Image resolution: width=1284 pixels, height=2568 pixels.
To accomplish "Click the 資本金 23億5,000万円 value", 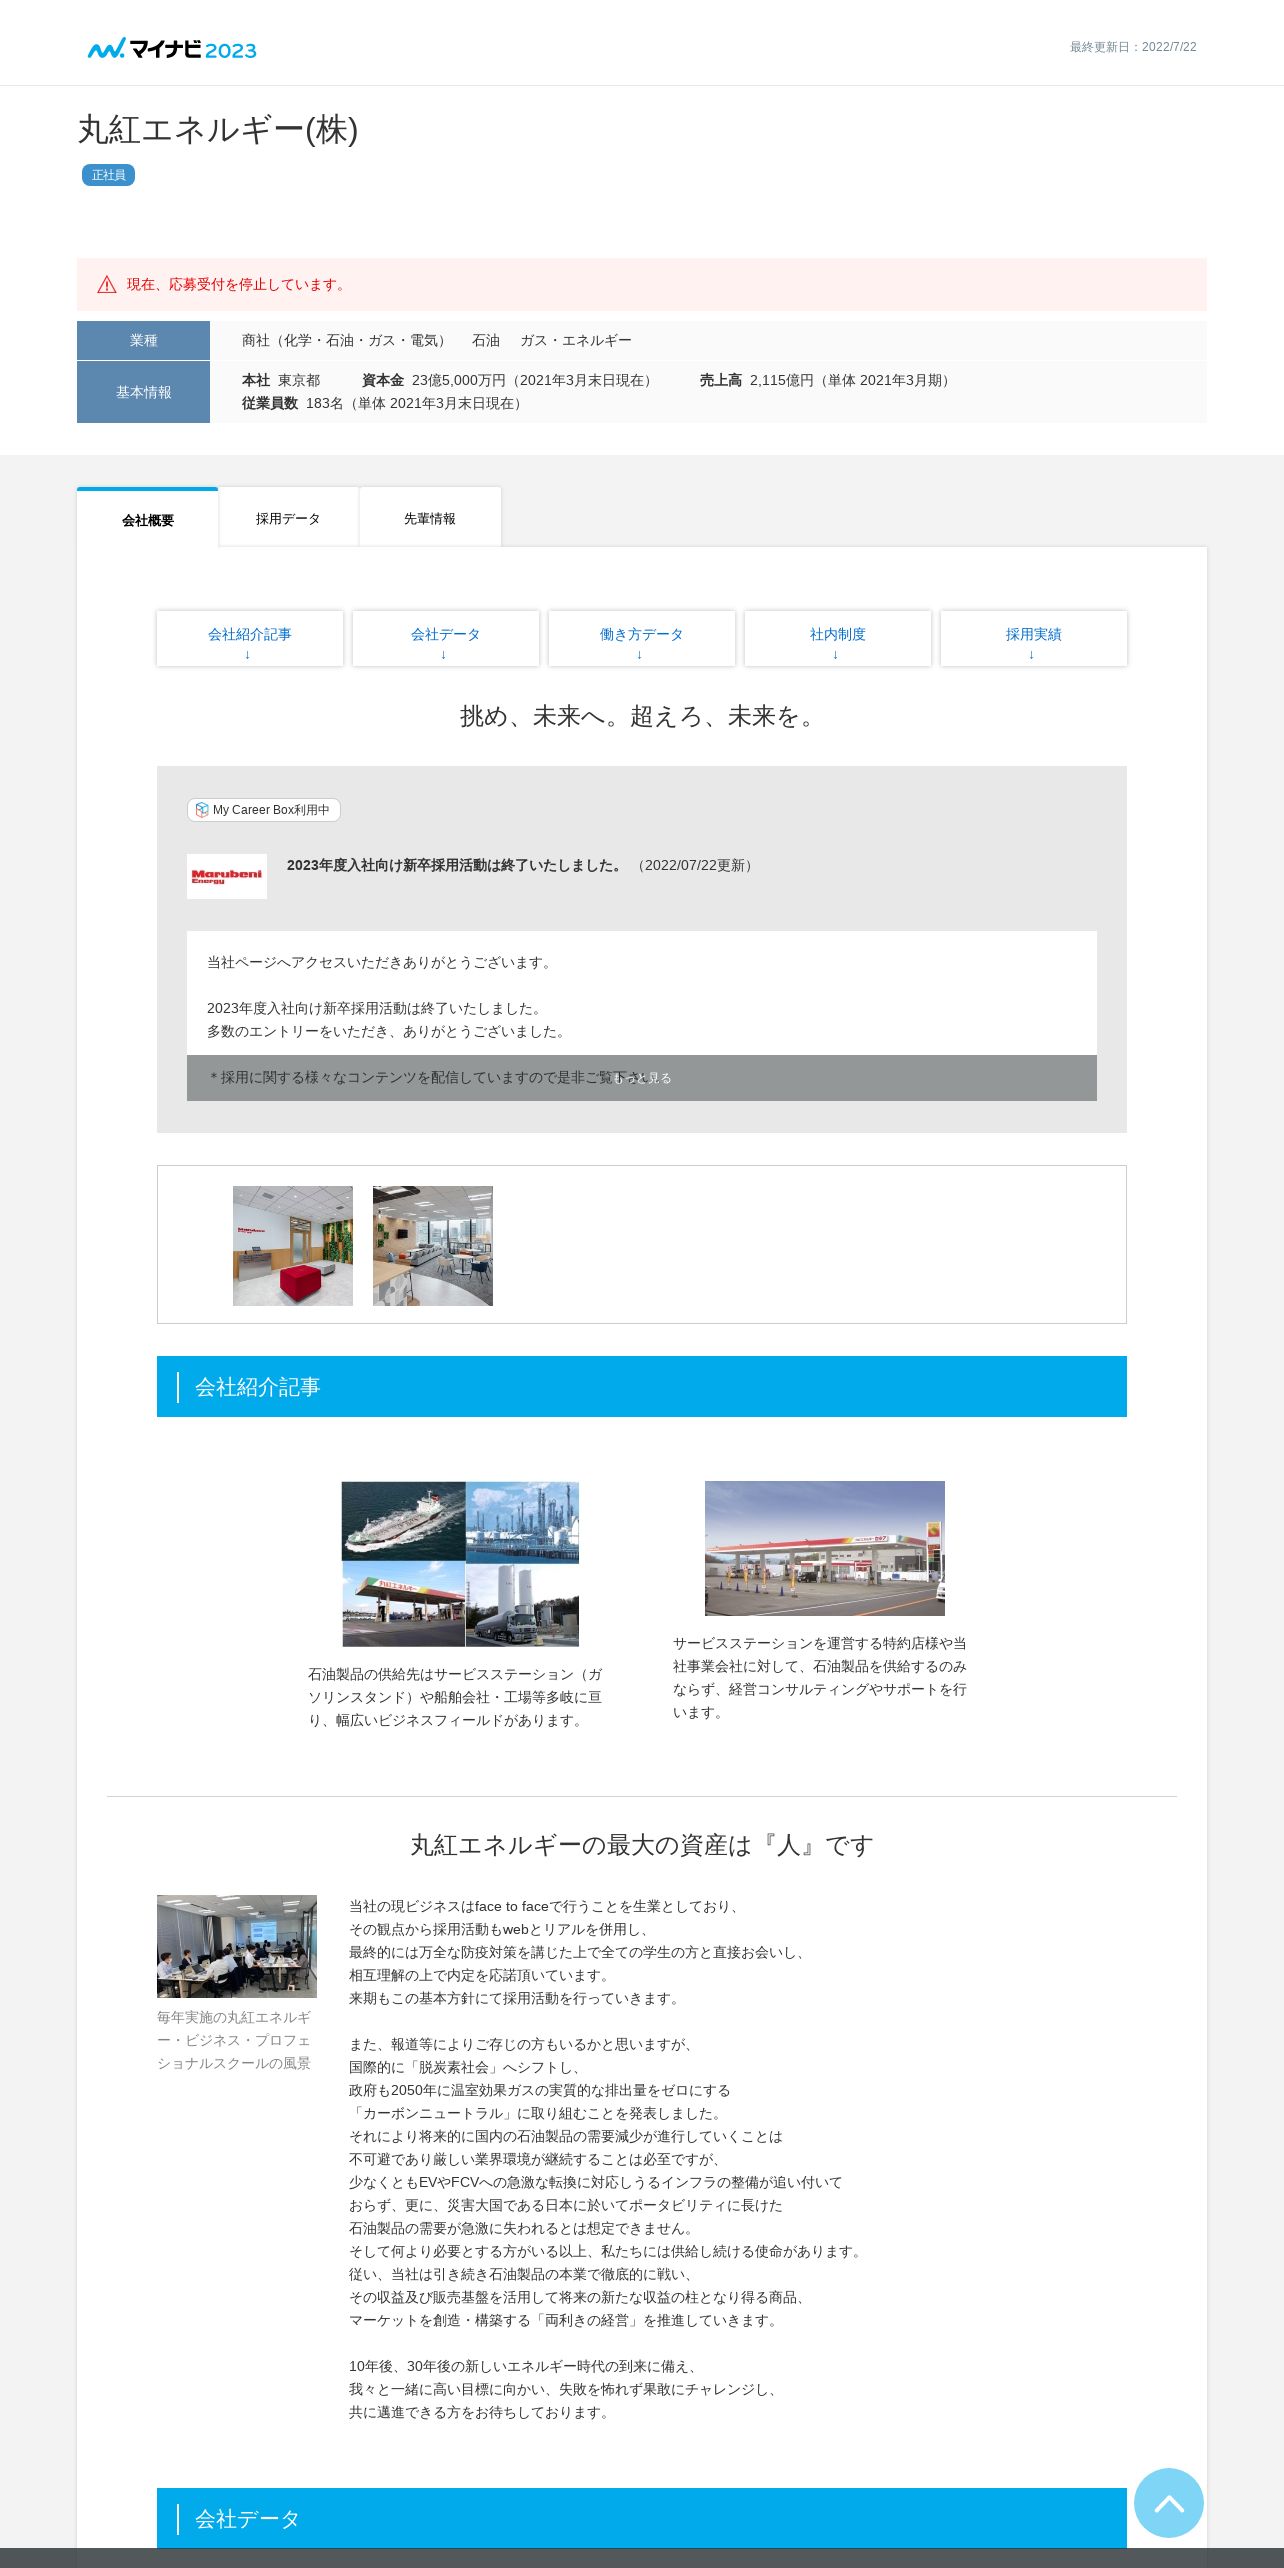I will tap(510, 380).
